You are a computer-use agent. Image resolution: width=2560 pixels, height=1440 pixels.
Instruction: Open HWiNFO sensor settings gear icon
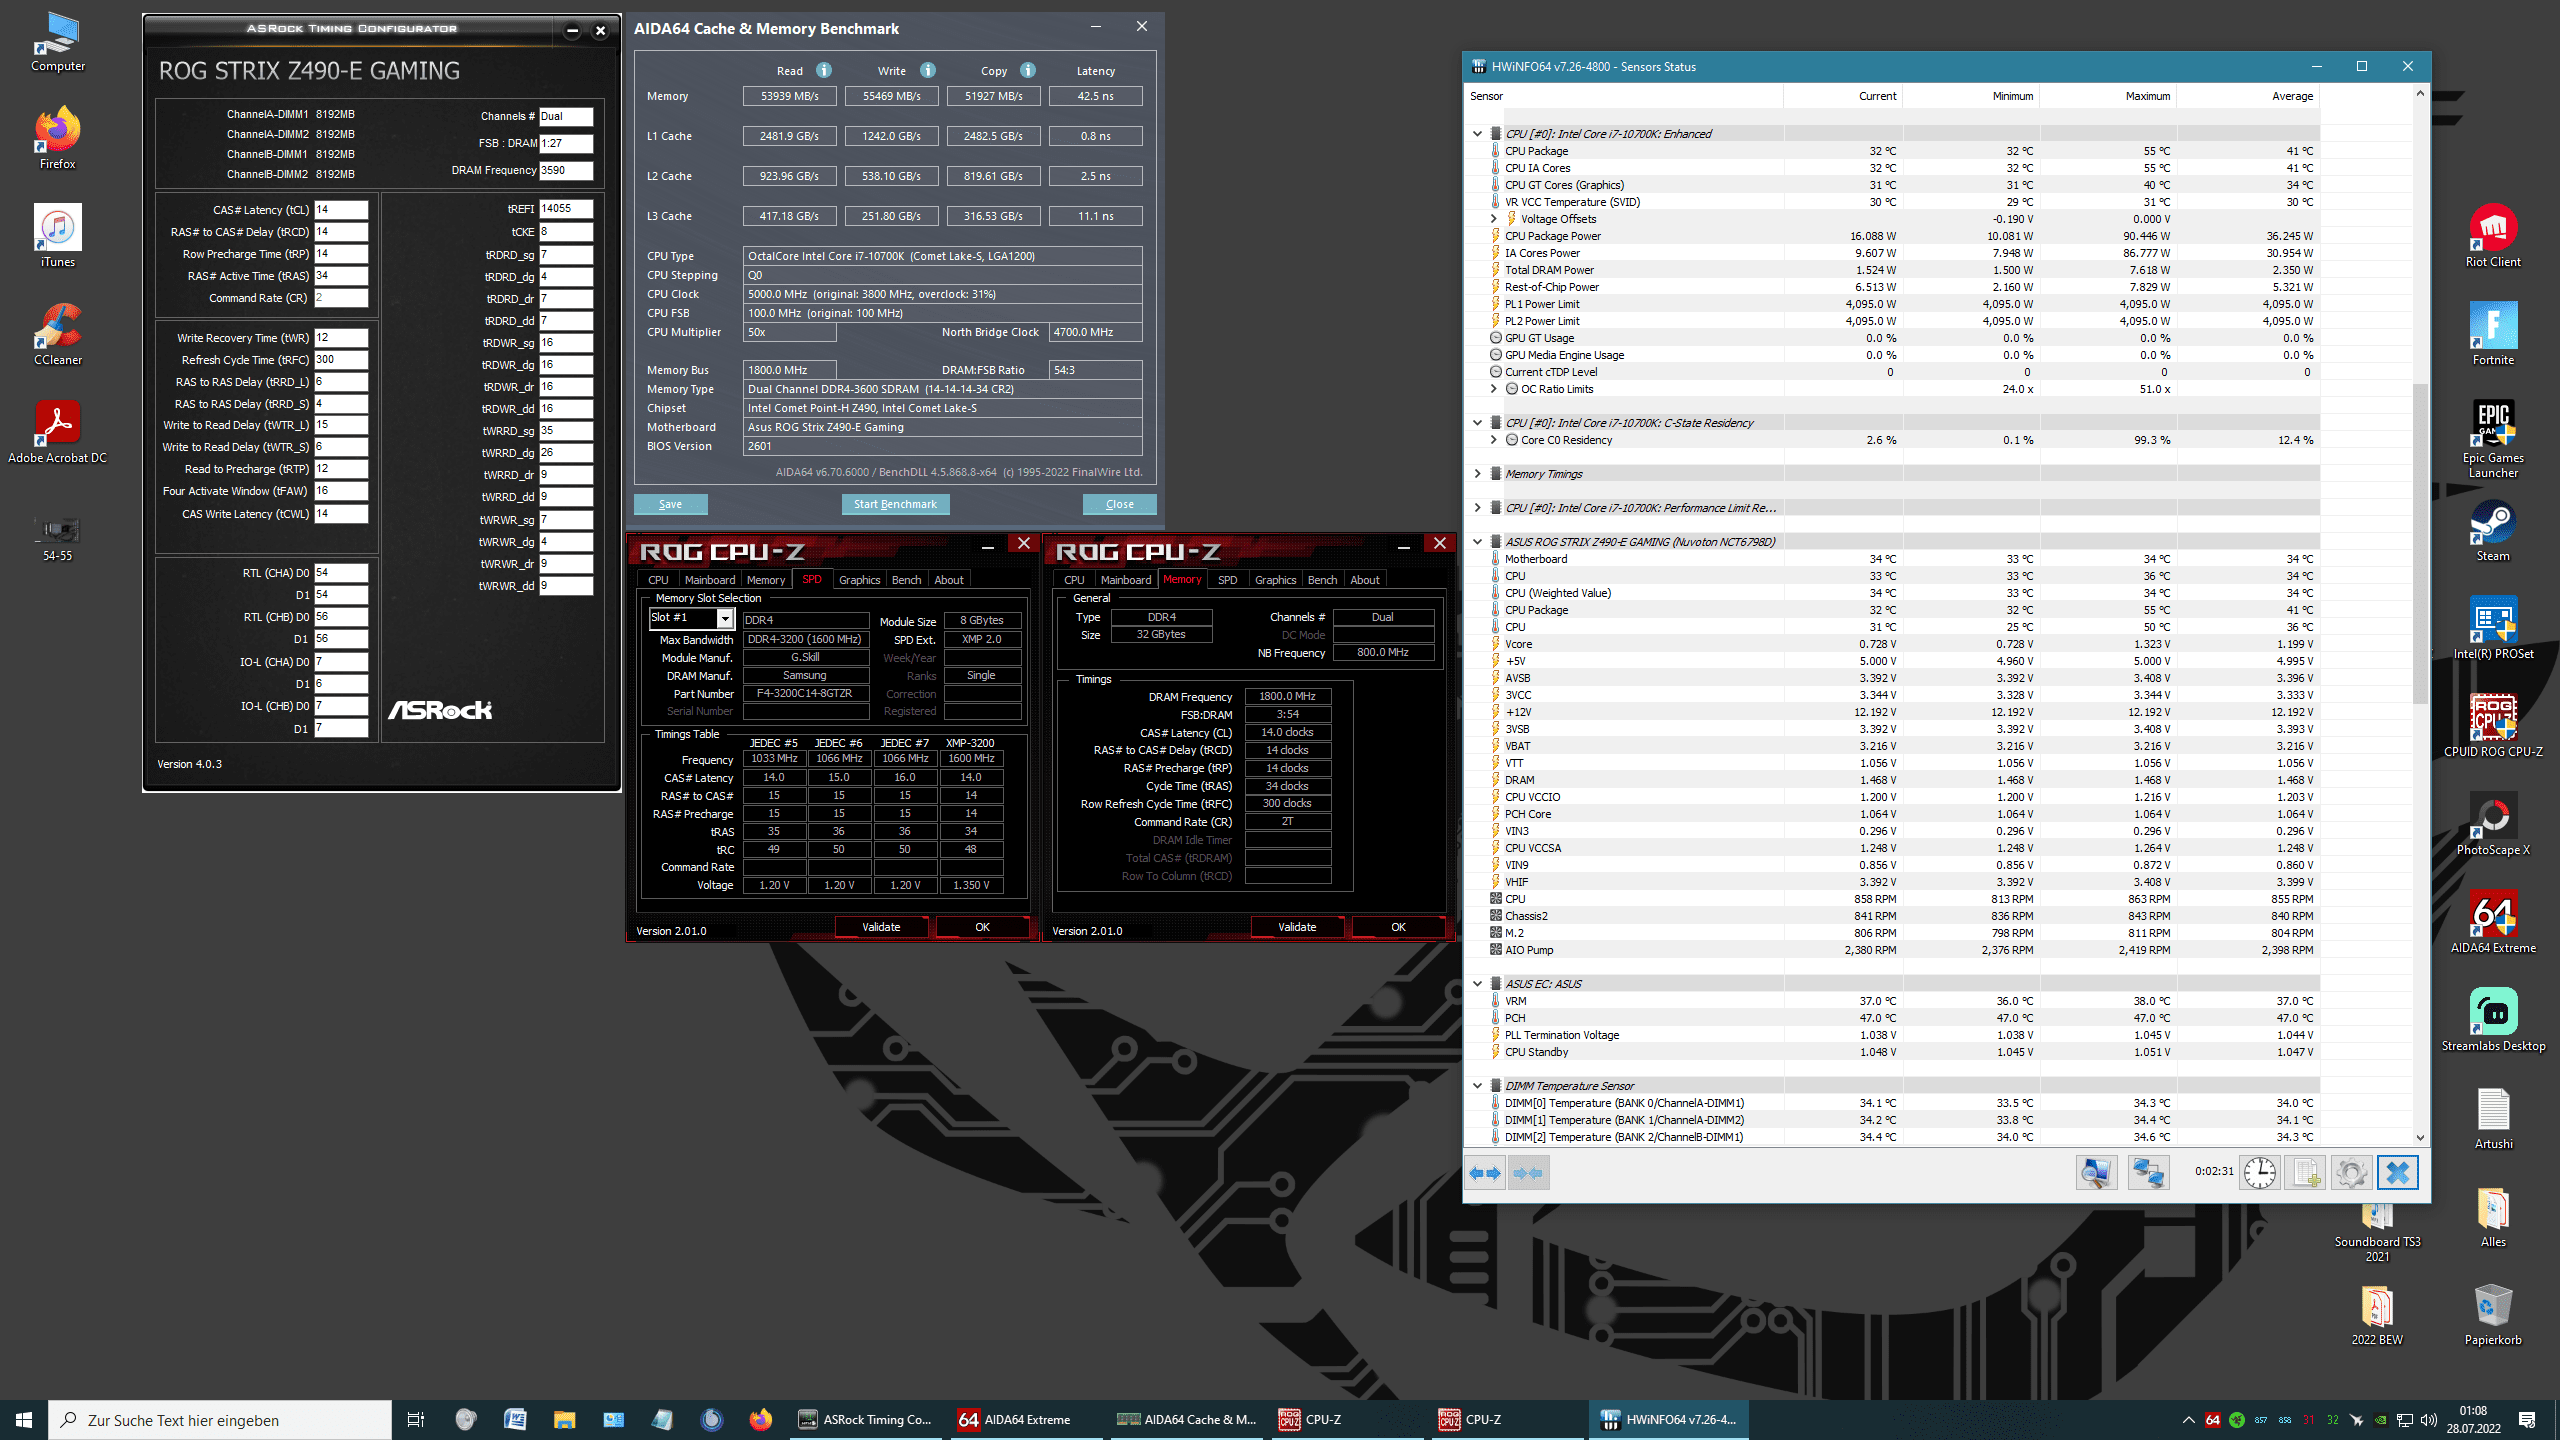[2351, 1173]
